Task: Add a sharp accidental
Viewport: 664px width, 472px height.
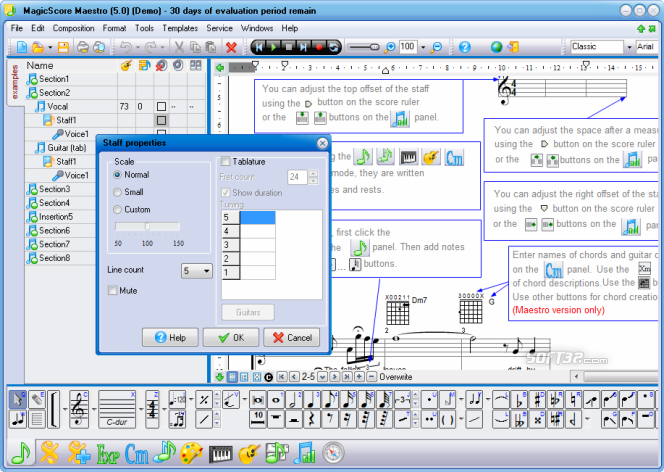Action: 537,399
